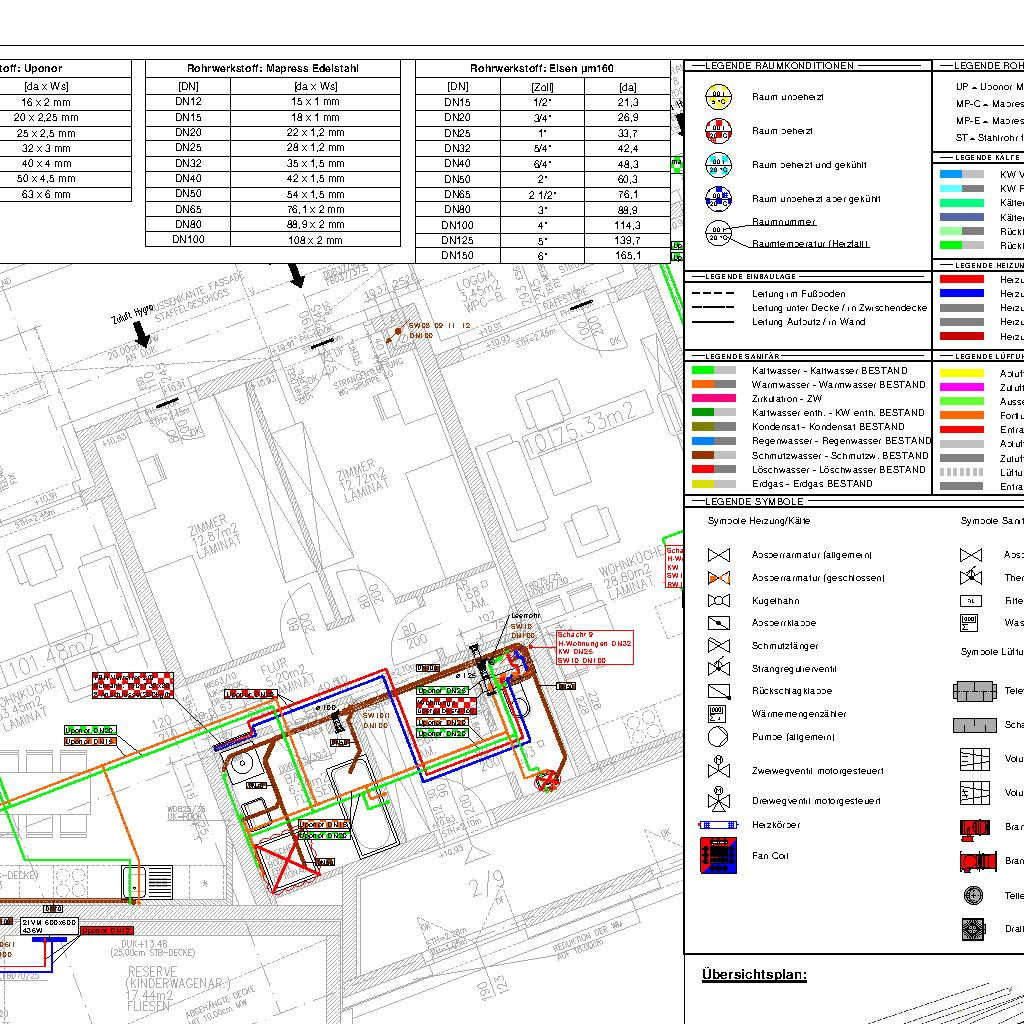Click the DN125 row label
The image size is (1024, 1024).
(x=458, y=240)
